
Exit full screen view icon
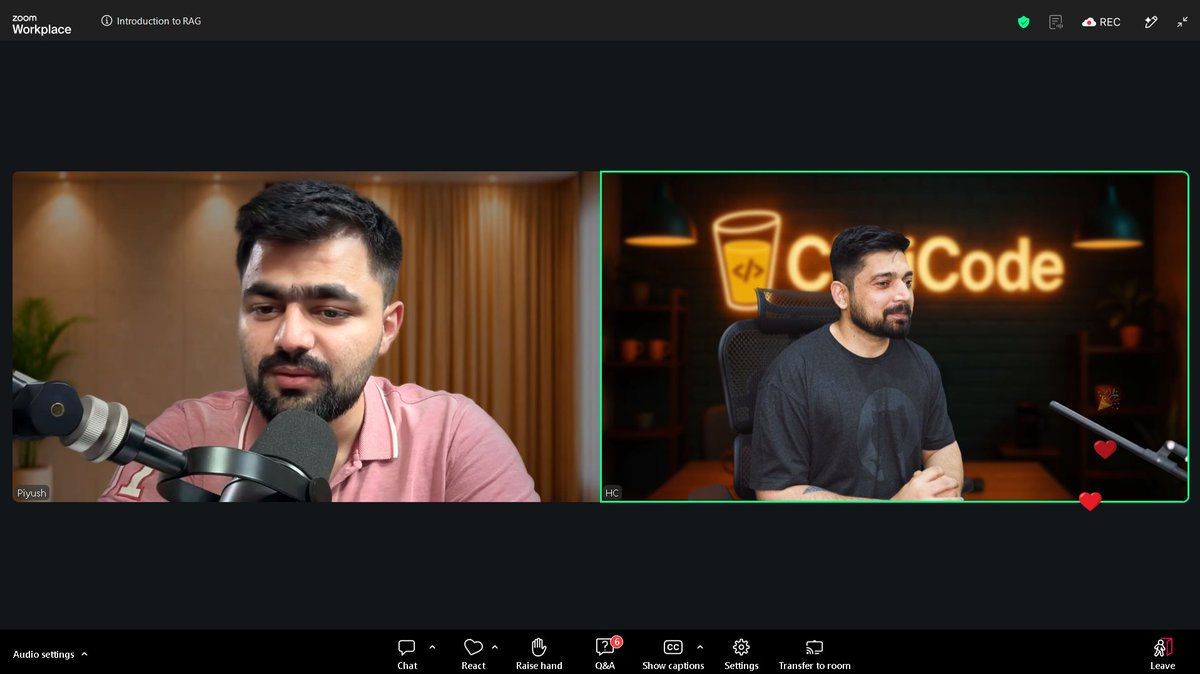(1182, 22)
